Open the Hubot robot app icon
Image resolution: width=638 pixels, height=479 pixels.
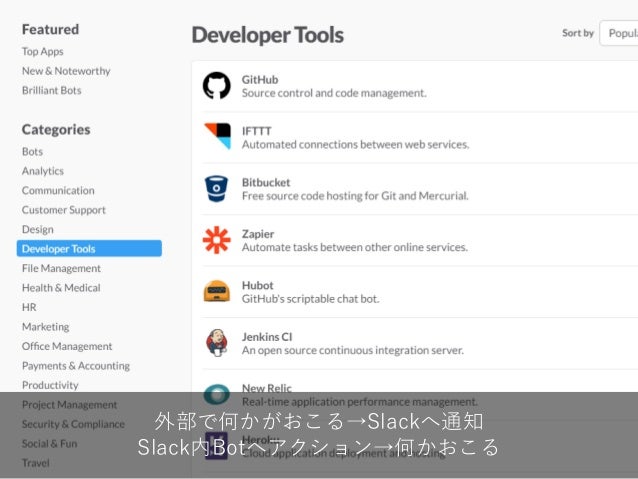(216, 291)
